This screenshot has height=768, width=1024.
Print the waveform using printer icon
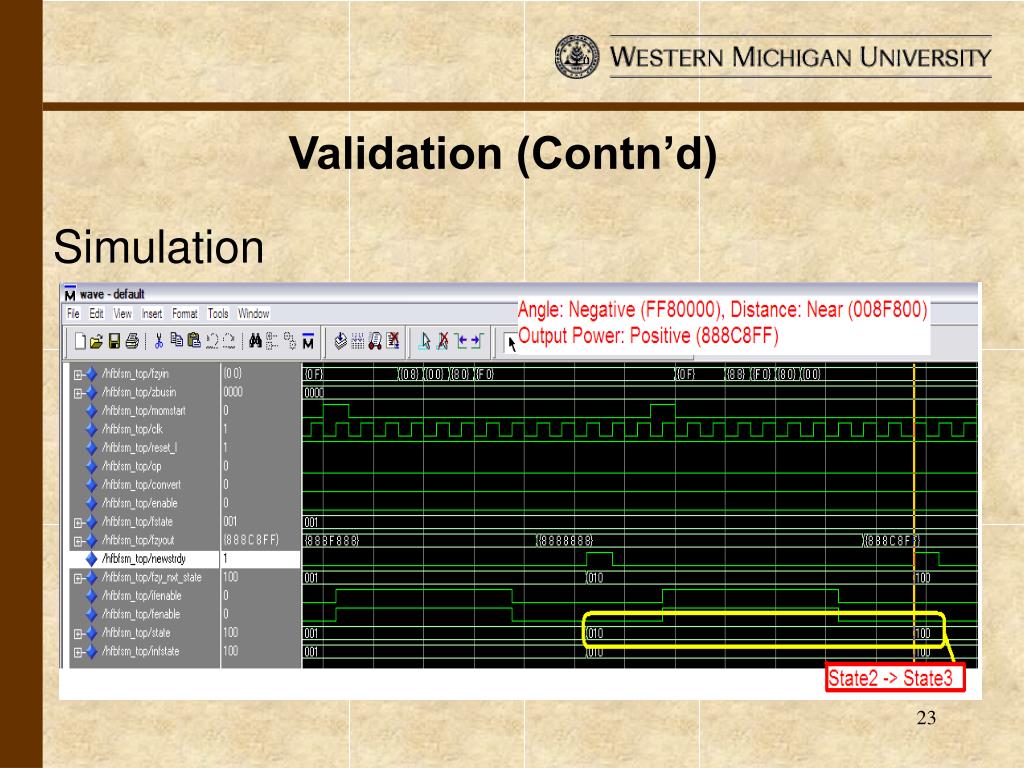[x=132, y=341]
